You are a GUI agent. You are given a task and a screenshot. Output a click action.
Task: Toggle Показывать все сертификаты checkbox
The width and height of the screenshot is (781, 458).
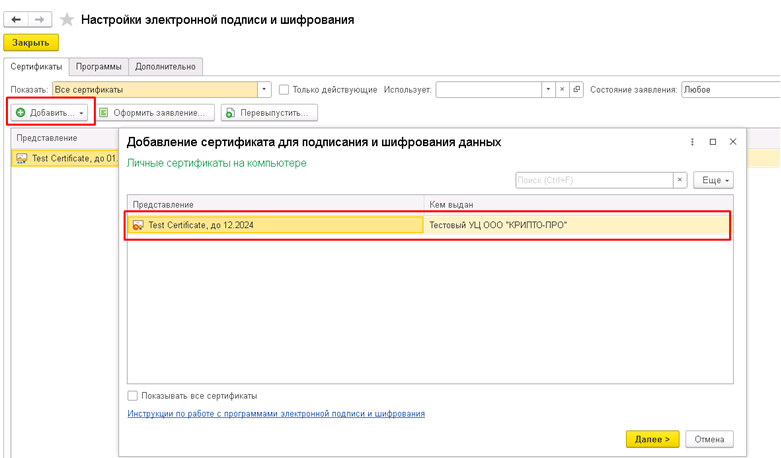click(x=133, y=395)
